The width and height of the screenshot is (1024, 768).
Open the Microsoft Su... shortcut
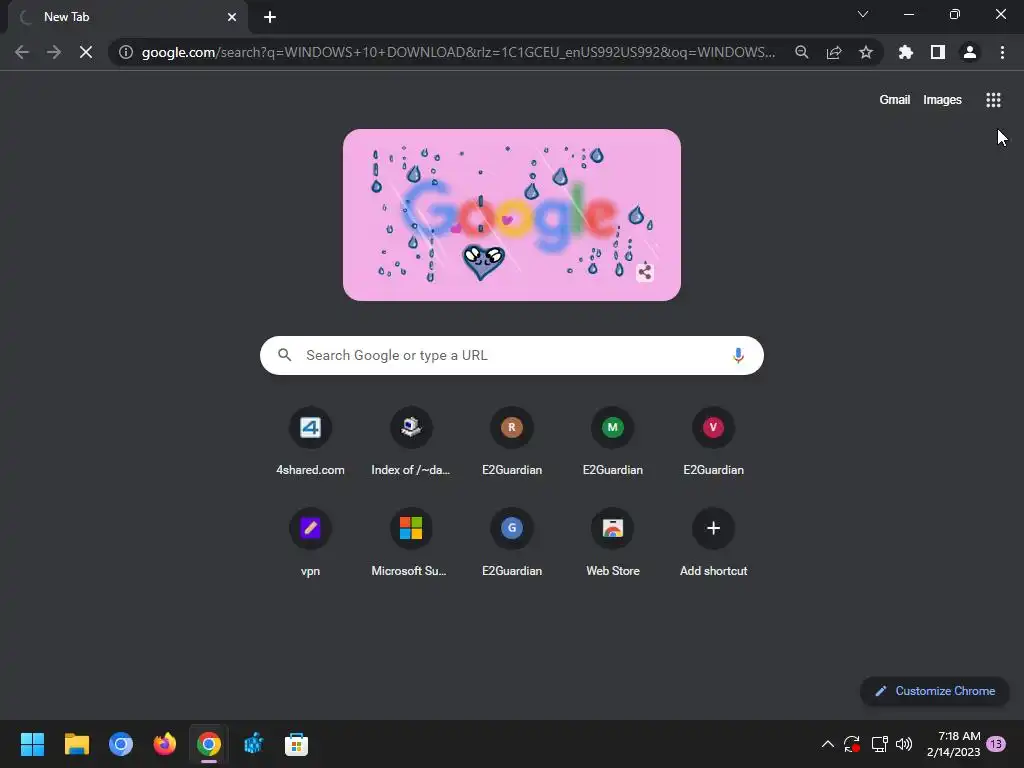point(411,542)
